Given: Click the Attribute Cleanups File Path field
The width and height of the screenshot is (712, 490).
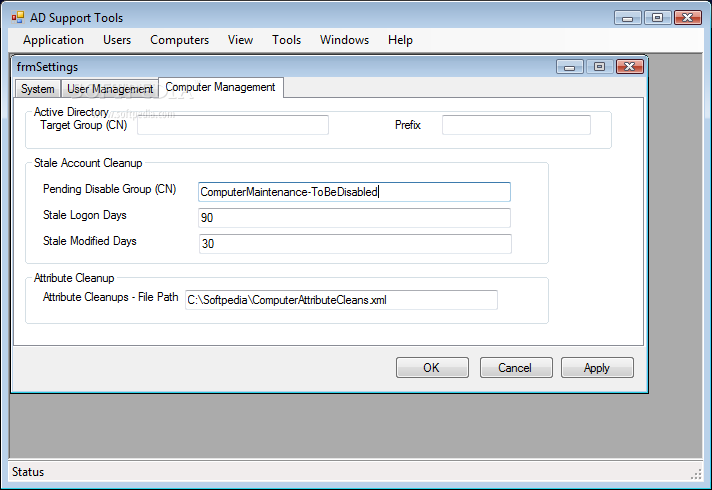Looking at the screenshot, I should point(341,300).
